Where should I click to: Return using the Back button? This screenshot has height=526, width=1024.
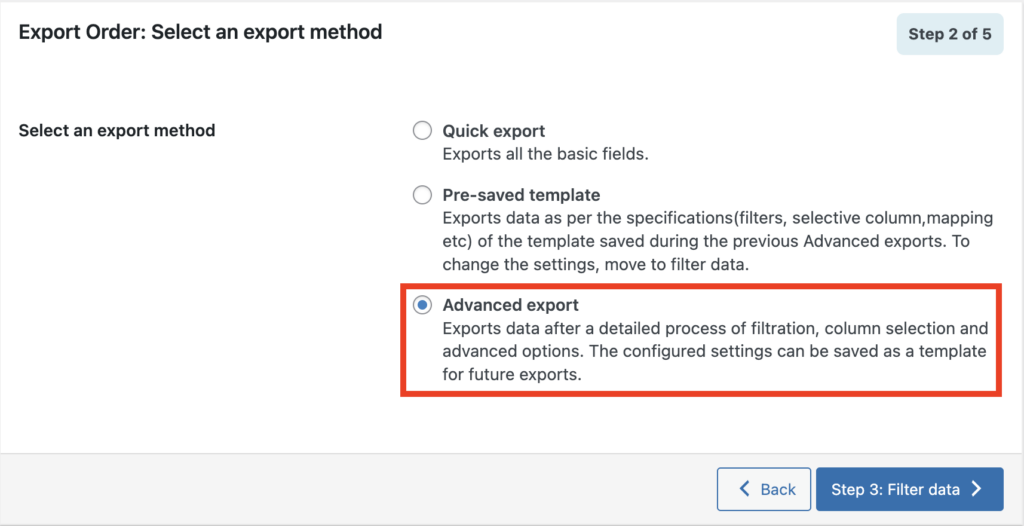(764, 489)
